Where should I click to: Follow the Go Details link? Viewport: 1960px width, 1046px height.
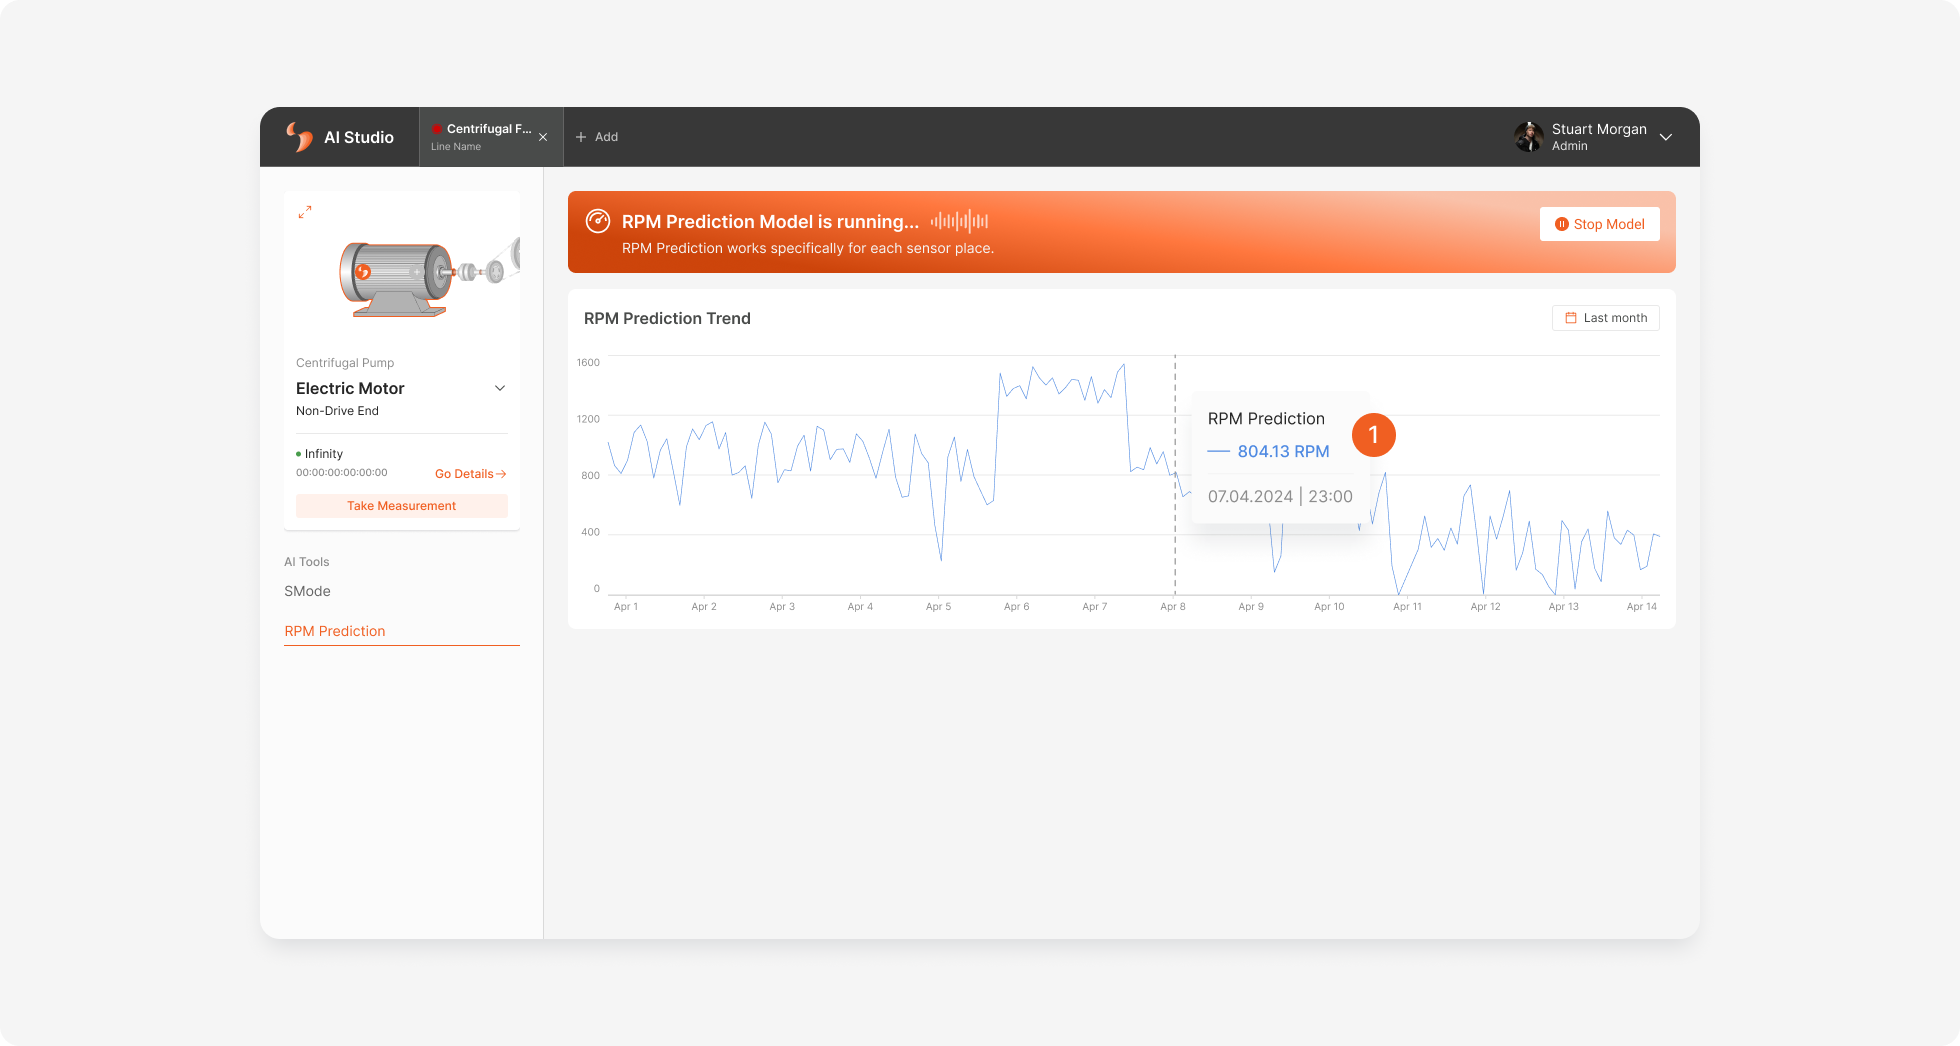coord(471,474)
